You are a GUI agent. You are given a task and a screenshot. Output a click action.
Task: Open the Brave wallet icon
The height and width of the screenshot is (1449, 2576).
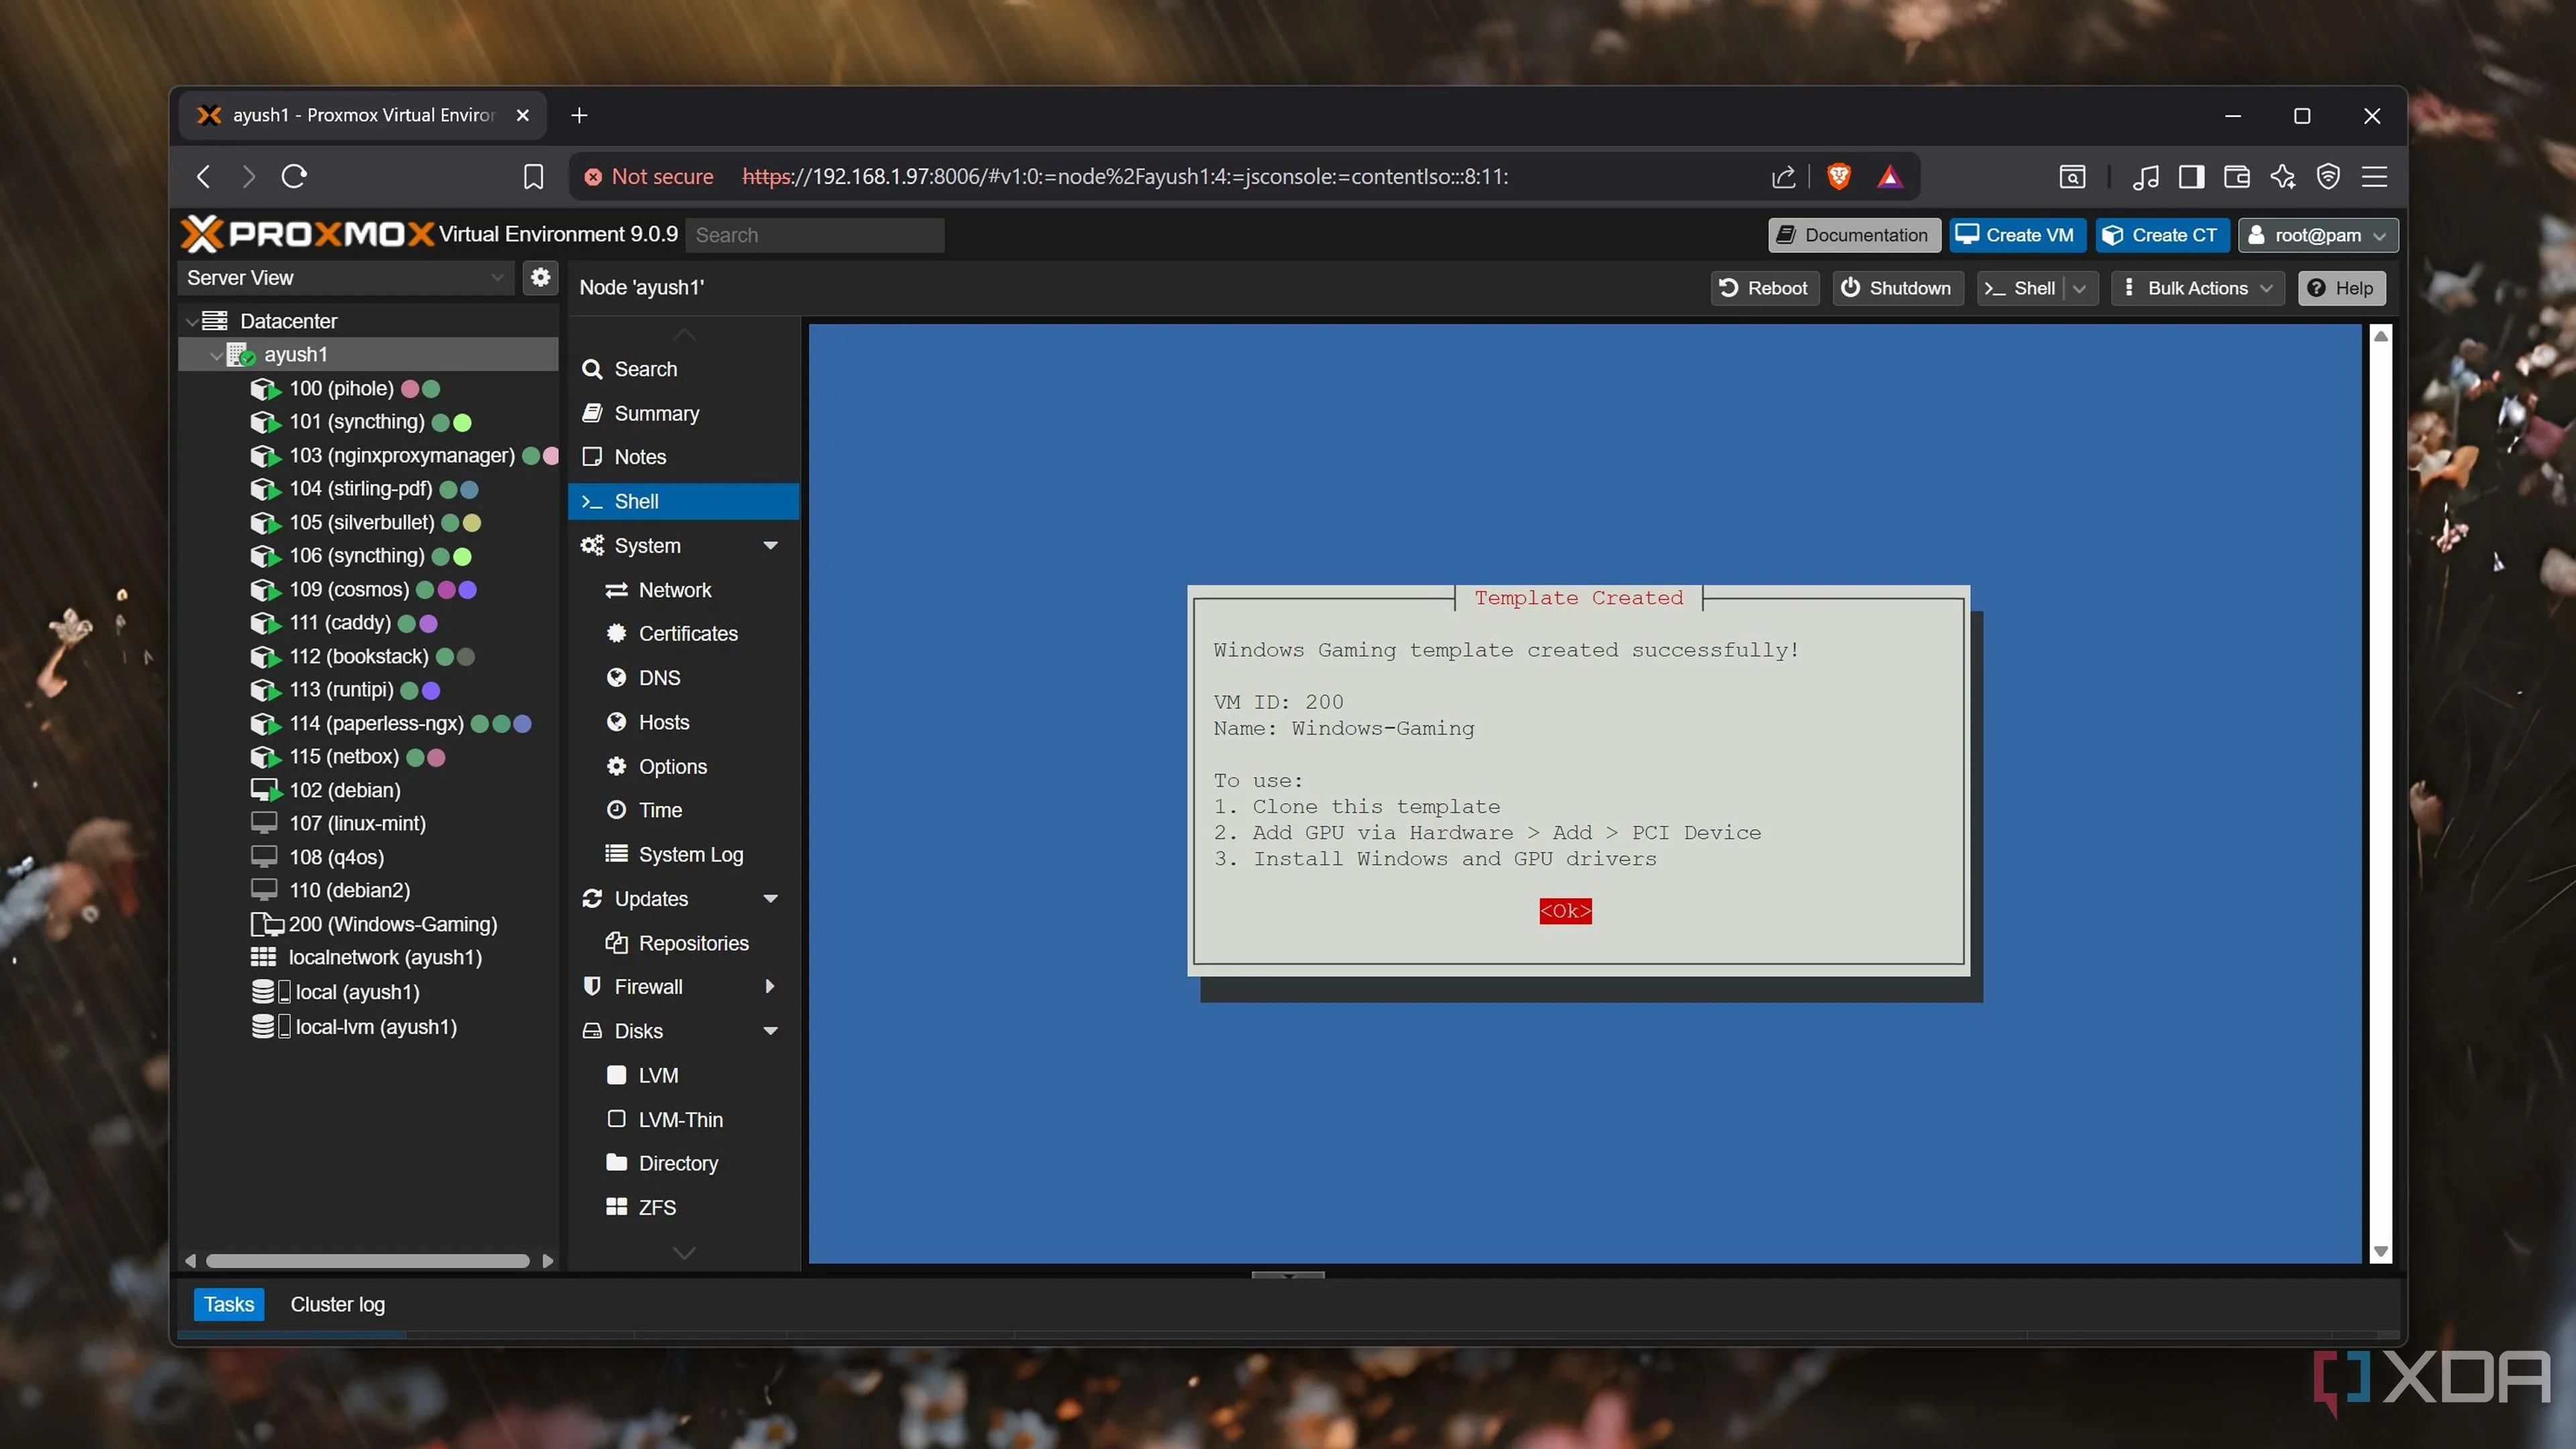coord(2236,177)
